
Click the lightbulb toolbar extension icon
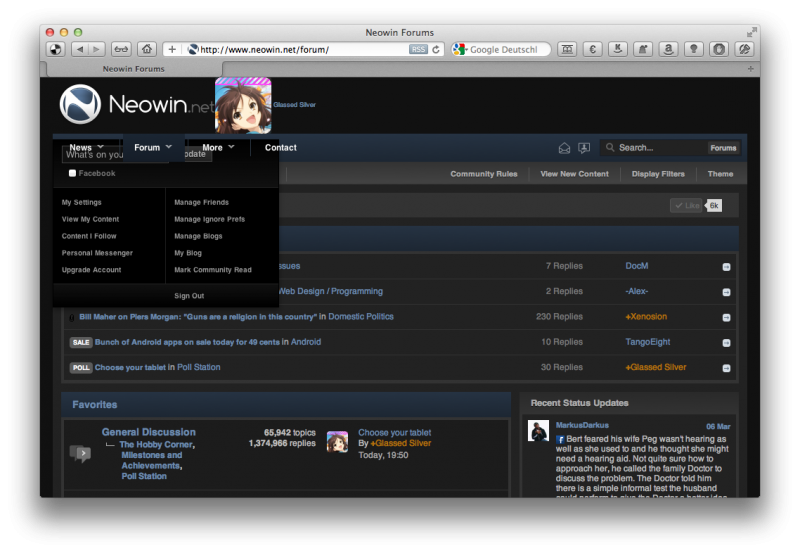693,49
